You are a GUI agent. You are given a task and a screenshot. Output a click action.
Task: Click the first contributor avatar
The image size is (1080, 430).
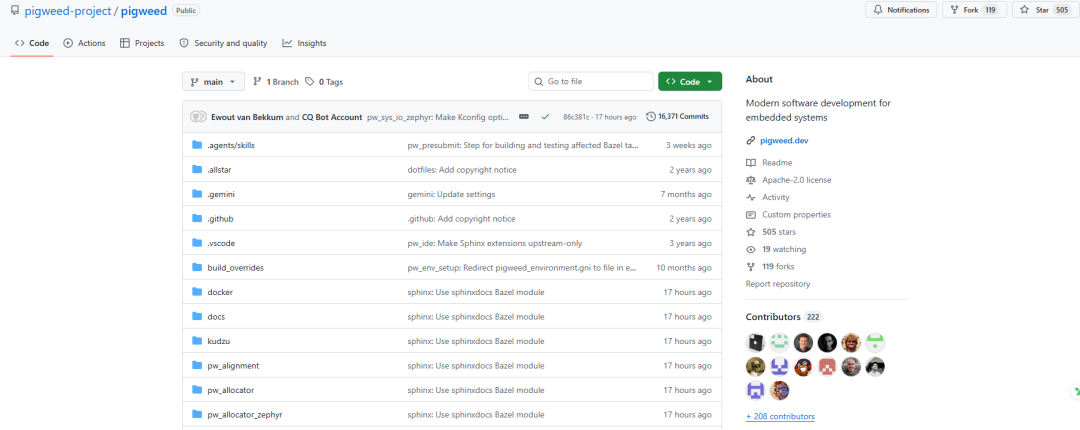[756, 342]
